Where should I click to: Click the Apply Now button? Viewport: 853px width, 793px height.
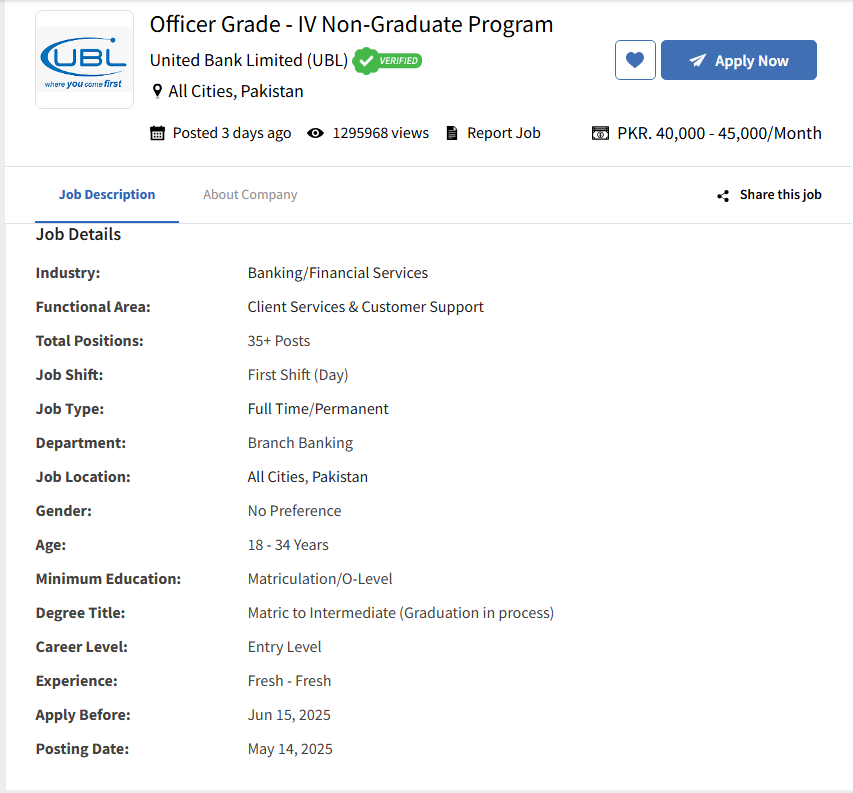coord(739,60)
